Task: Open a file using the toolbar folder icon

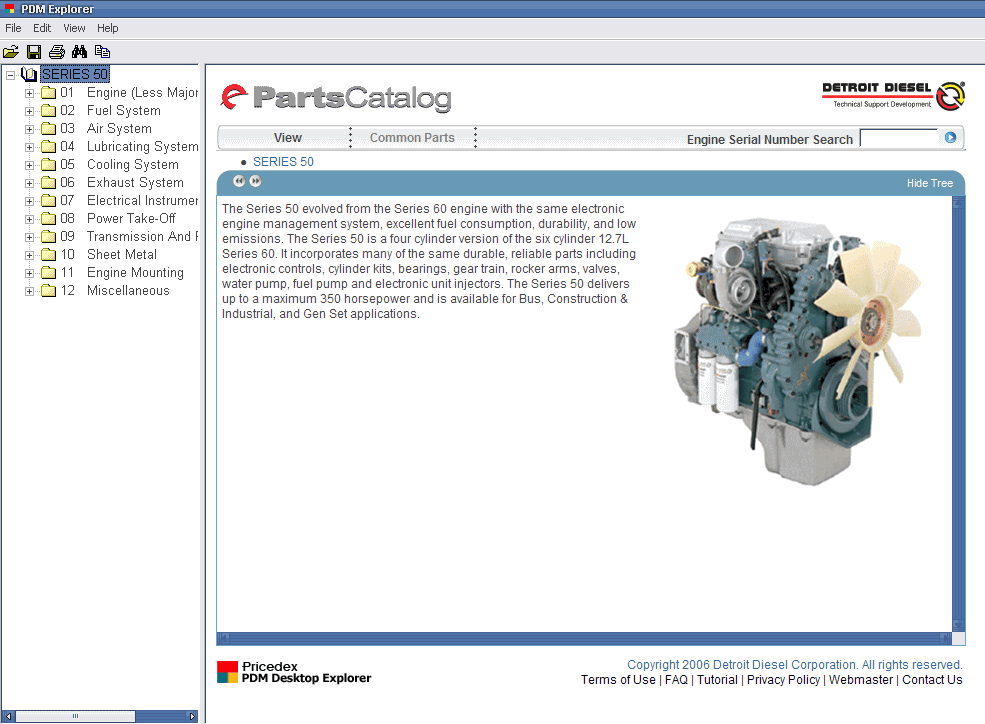Action: tap(11, 51)
